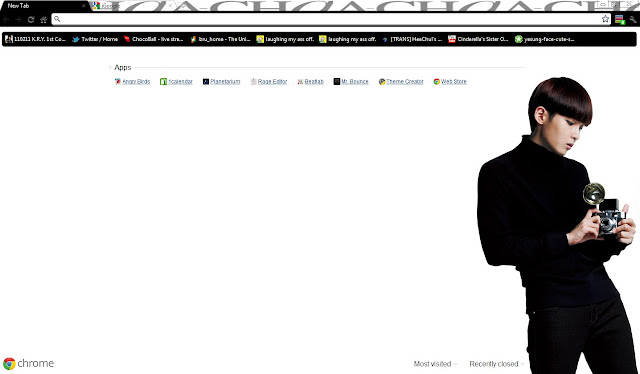Launch the !calendar app icon
The width and height of the screenshot is (640, 374).
[163, 82]
